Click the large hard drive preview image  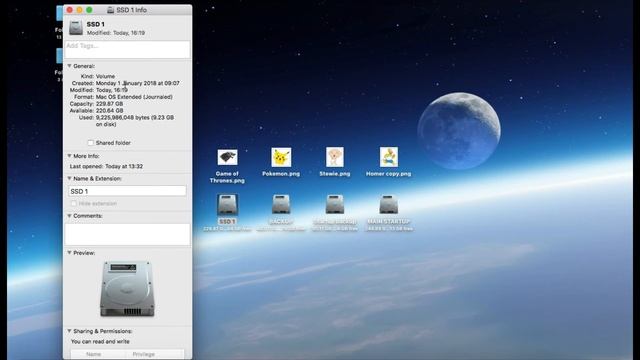[127, 289]
